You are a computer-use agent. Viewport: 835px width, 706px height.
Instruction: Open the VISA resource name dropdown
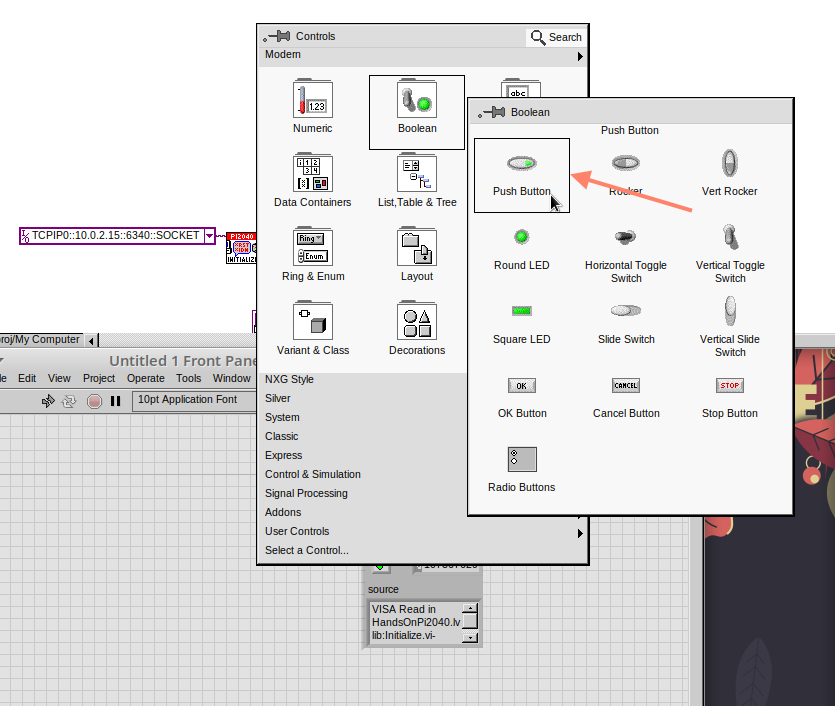click(210, 235)
